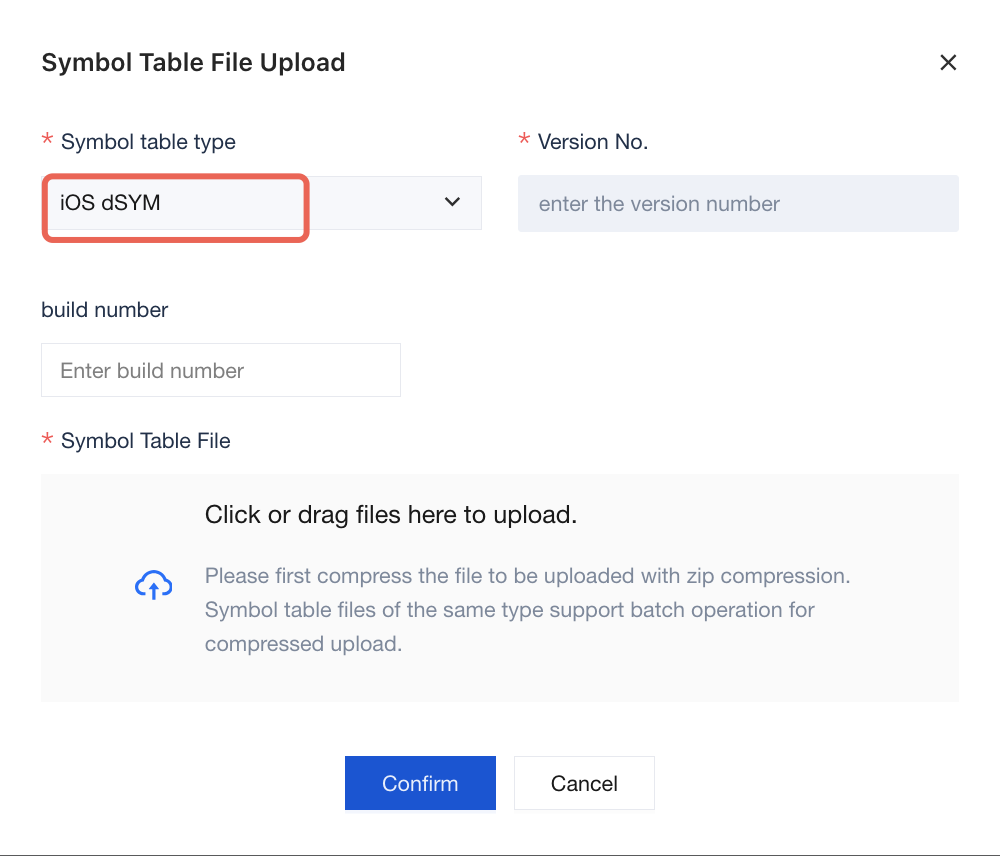Cancel the upload dialog
Viewport: 1000px width, 856px height.
(x=584, y=783)
